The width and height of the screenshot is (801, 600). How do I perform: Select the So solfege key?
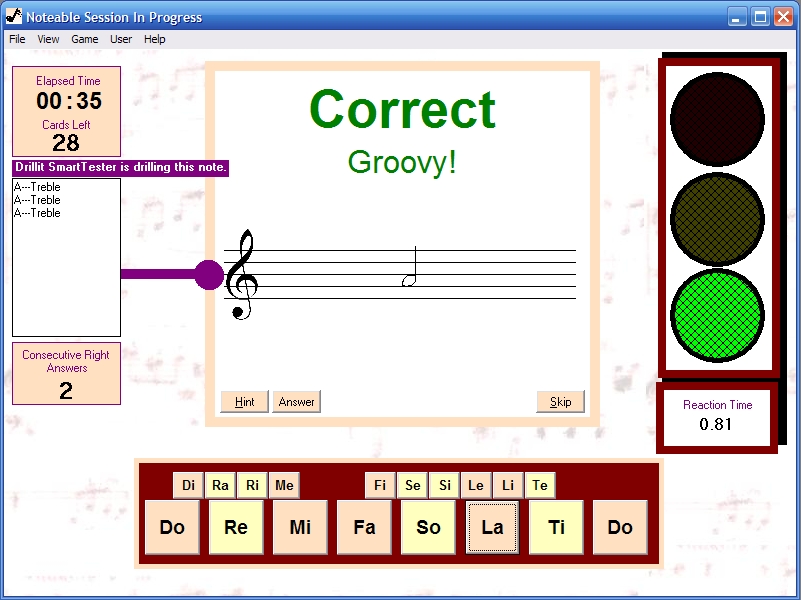pyautogui.click(x=428, y=527)
